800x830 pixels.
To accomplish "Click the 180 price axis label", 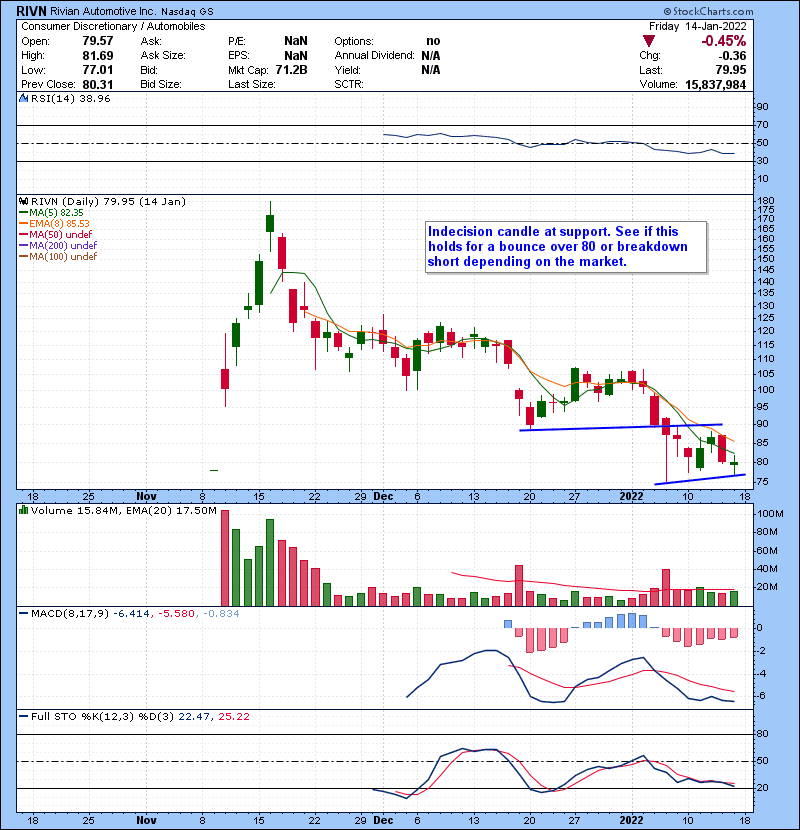I will click(766, 201).
